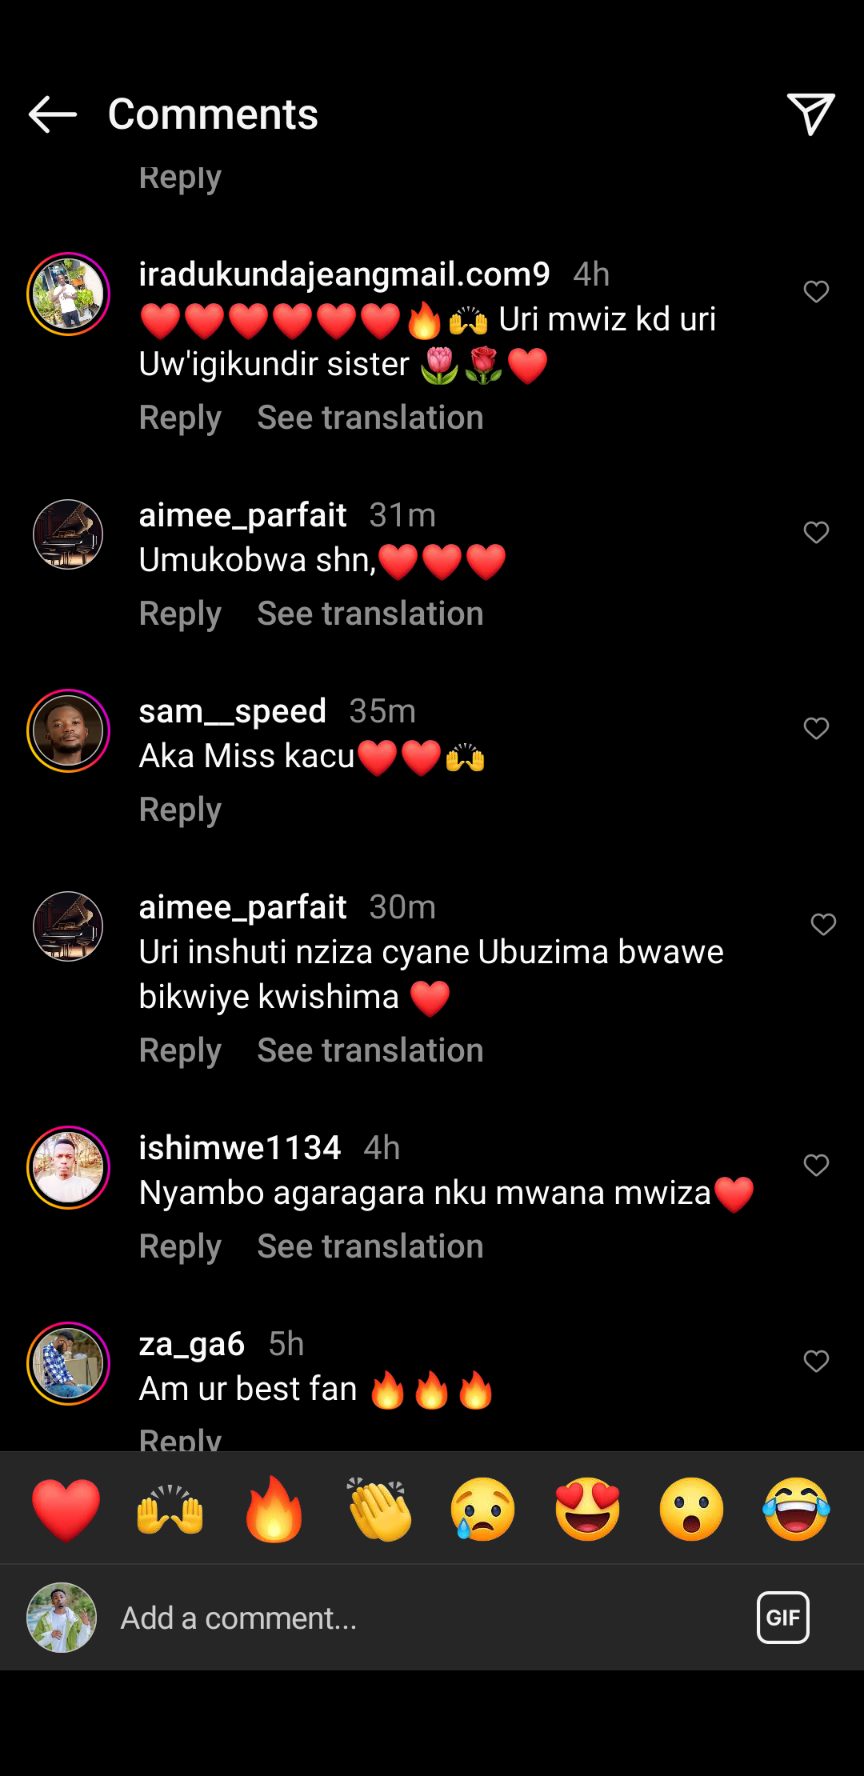Like sam__speed's comment with heart
The height and width of the screenshot is (1776, 864).
(816, 728)
